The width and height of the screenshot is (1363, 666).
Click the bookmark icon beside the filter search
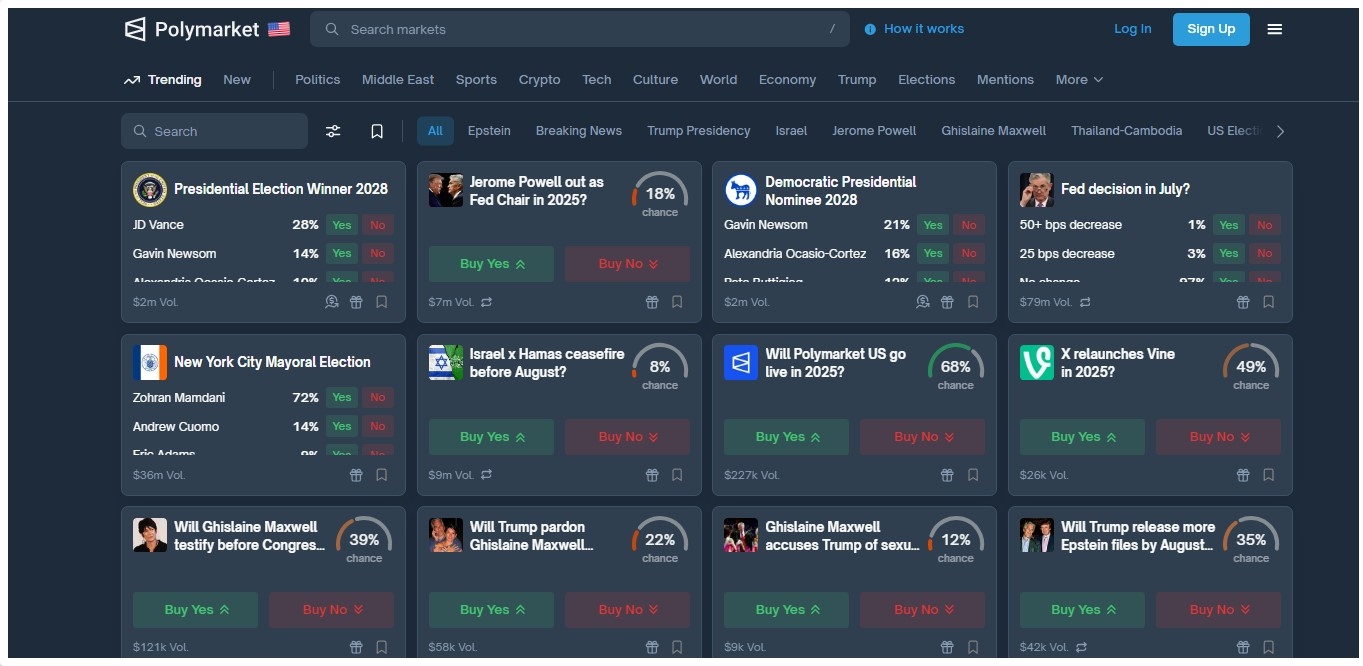[x=377, y=131]
